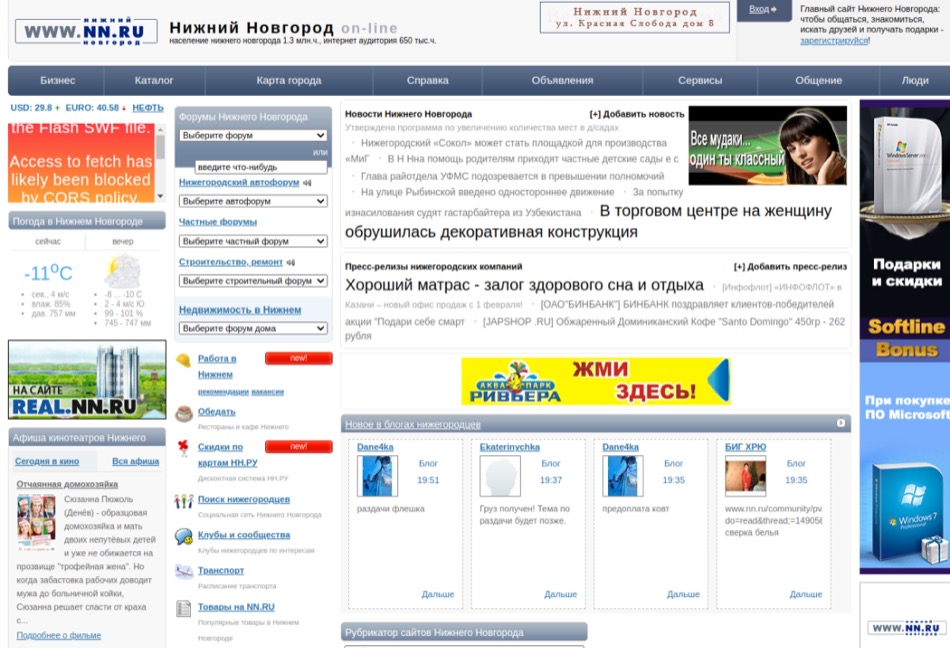
Task: Open the Карта города menu
Action: 289,81
